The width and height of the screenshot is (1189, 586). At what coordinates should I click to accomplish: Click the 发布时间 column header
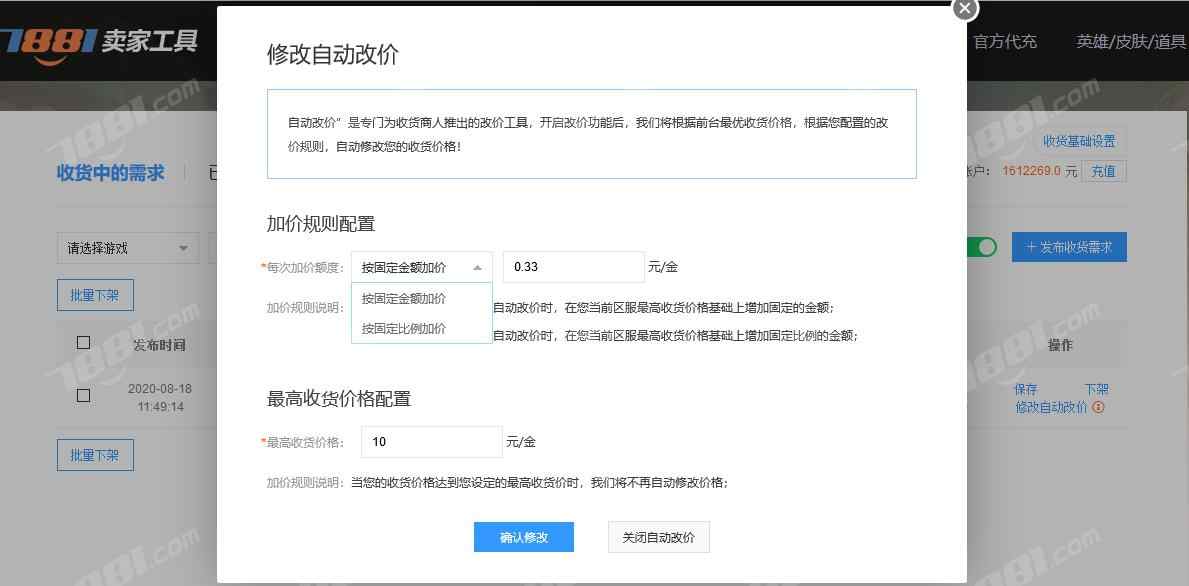point(159,345)
